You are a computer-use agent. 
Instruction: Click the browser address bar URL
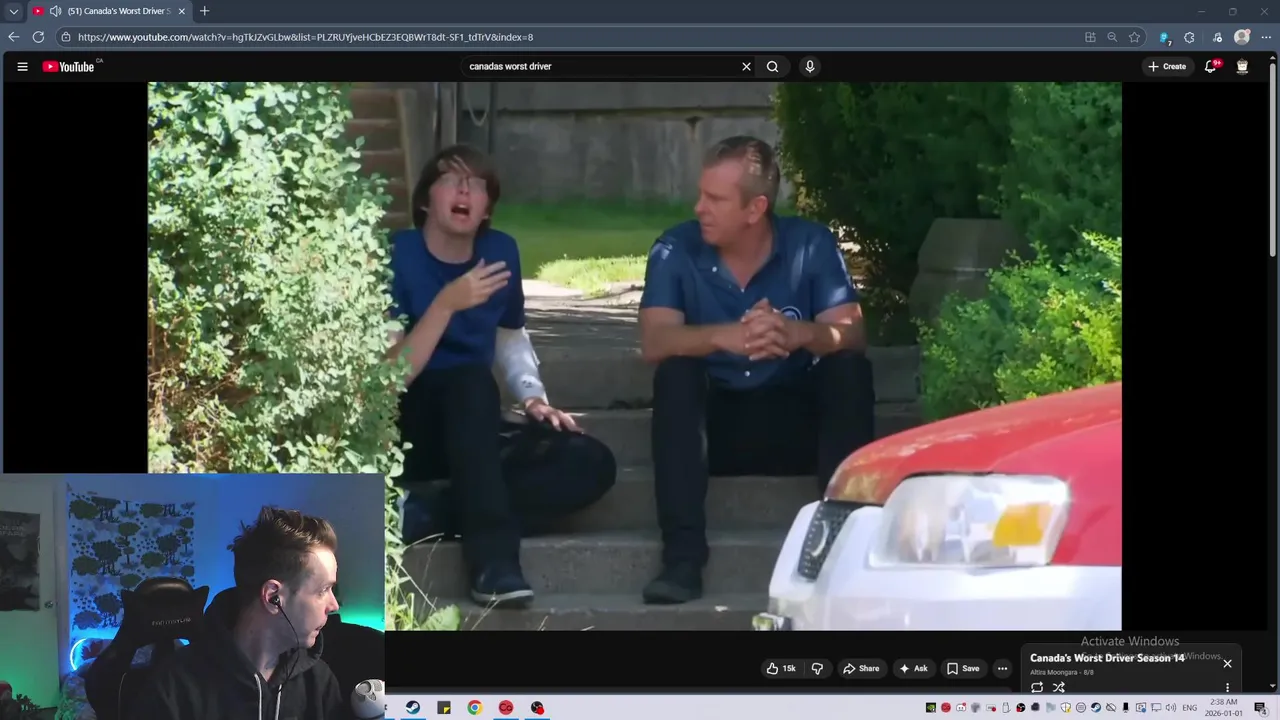(x=305, y=37)
